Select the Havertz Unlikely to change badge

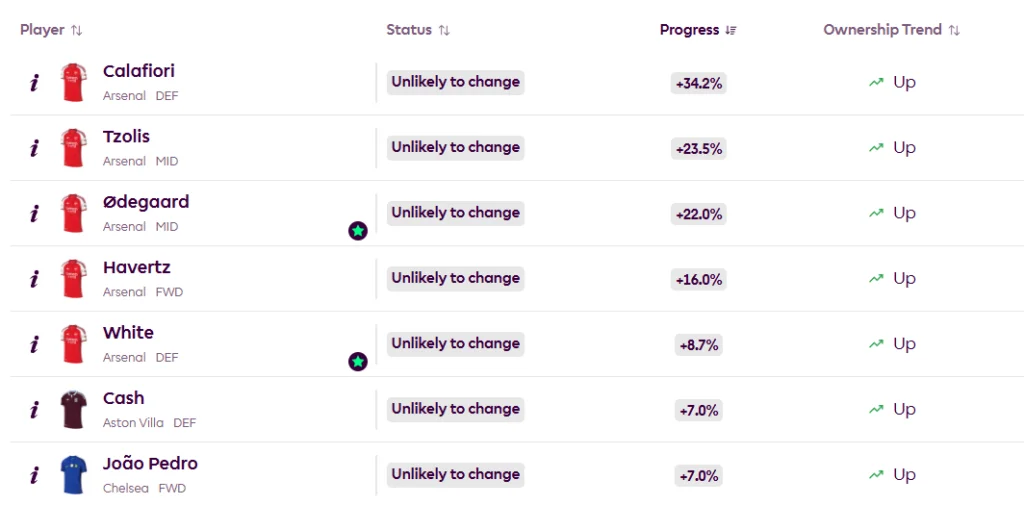(455, 278)
